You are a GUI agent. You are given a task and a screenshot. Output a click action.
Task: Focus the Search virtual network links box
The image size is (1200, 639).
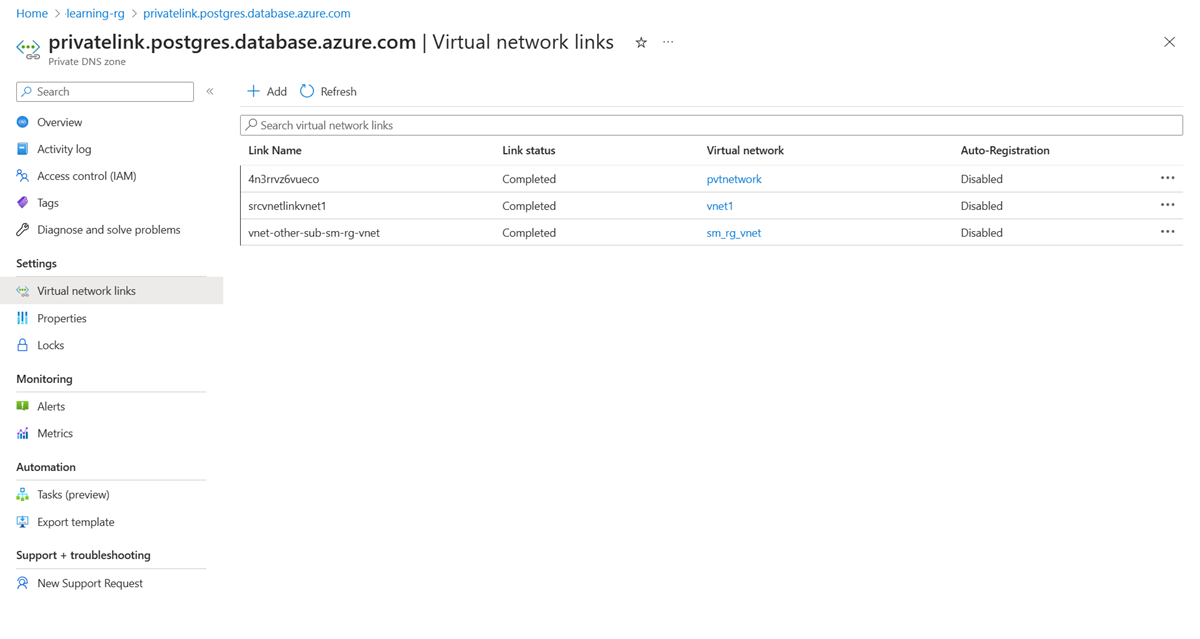711,125
